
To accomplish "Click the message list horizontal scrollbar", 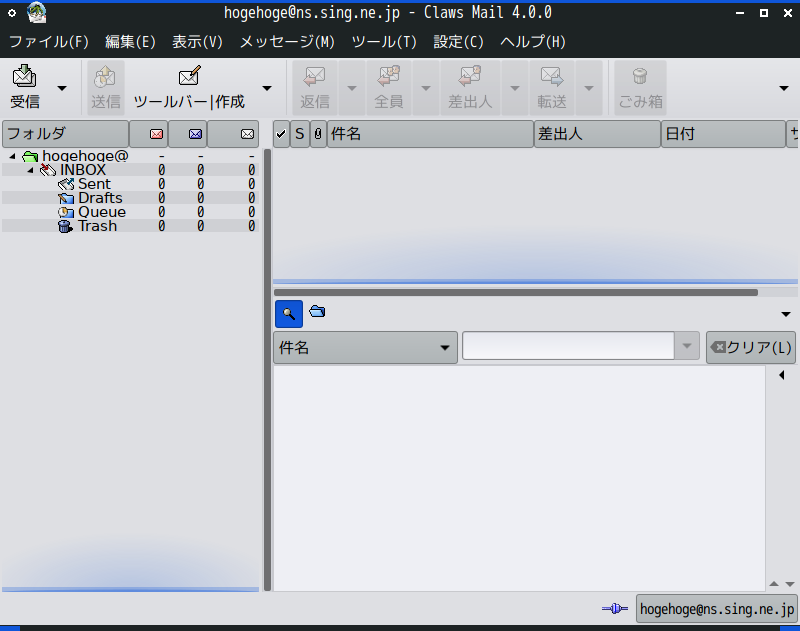I will [516, 293].
